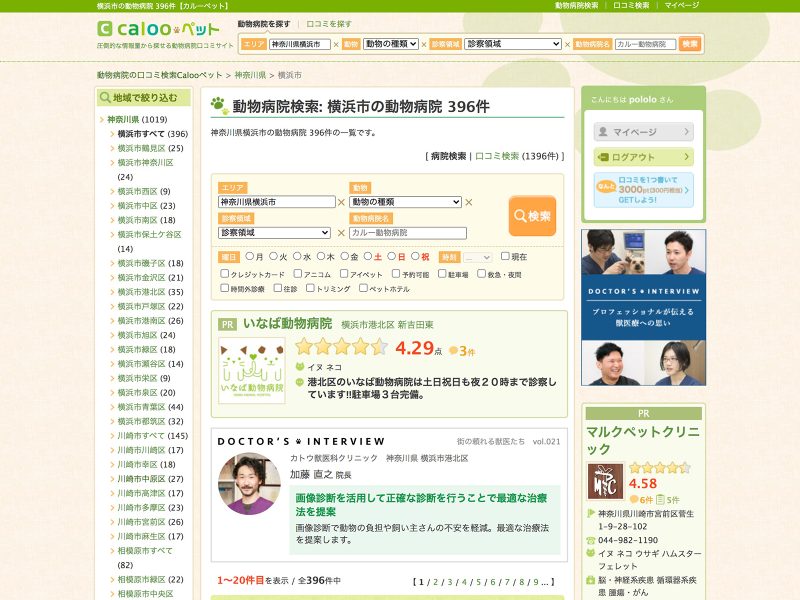Click the マルクペットクリニック logo thumbnail
This screenshot has width=800, height=600.
tap(605, 481)
